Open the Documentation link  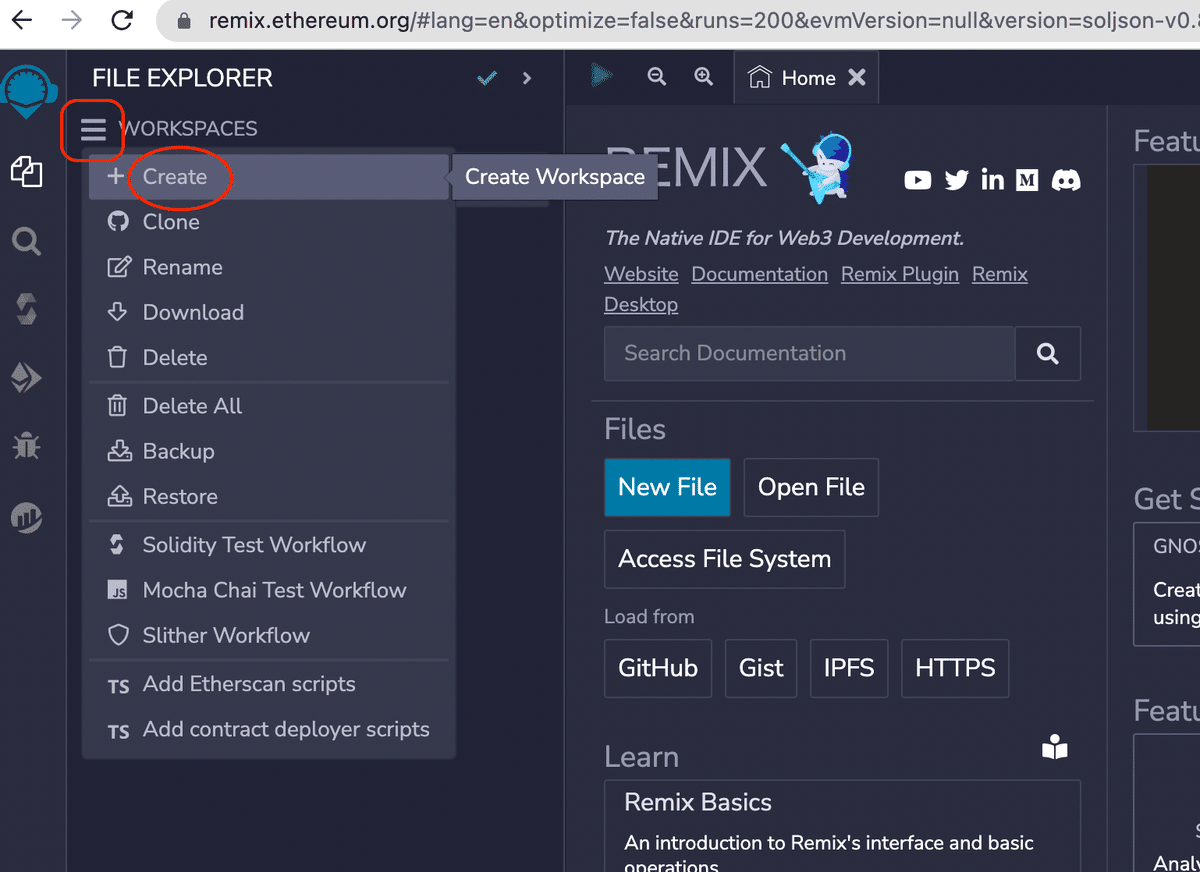pyautogui.click(x=760, y=274)
